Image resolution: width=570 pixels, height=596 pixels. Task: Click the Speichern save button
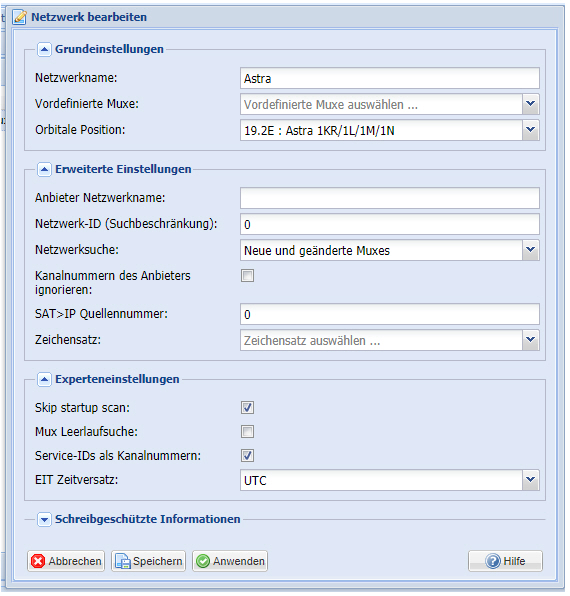coord(148,561)
